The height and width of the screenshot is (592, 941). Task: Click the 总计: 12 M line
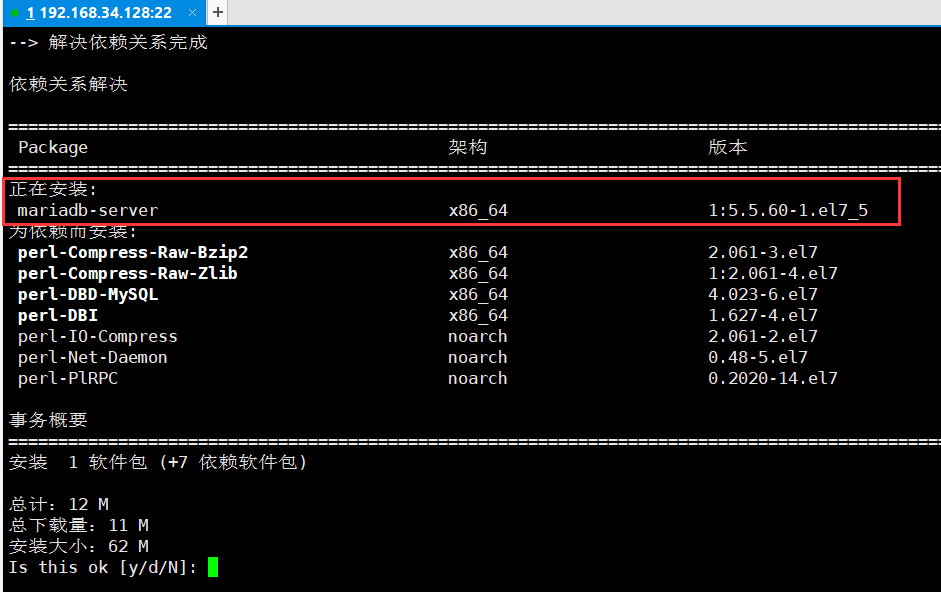59,504
